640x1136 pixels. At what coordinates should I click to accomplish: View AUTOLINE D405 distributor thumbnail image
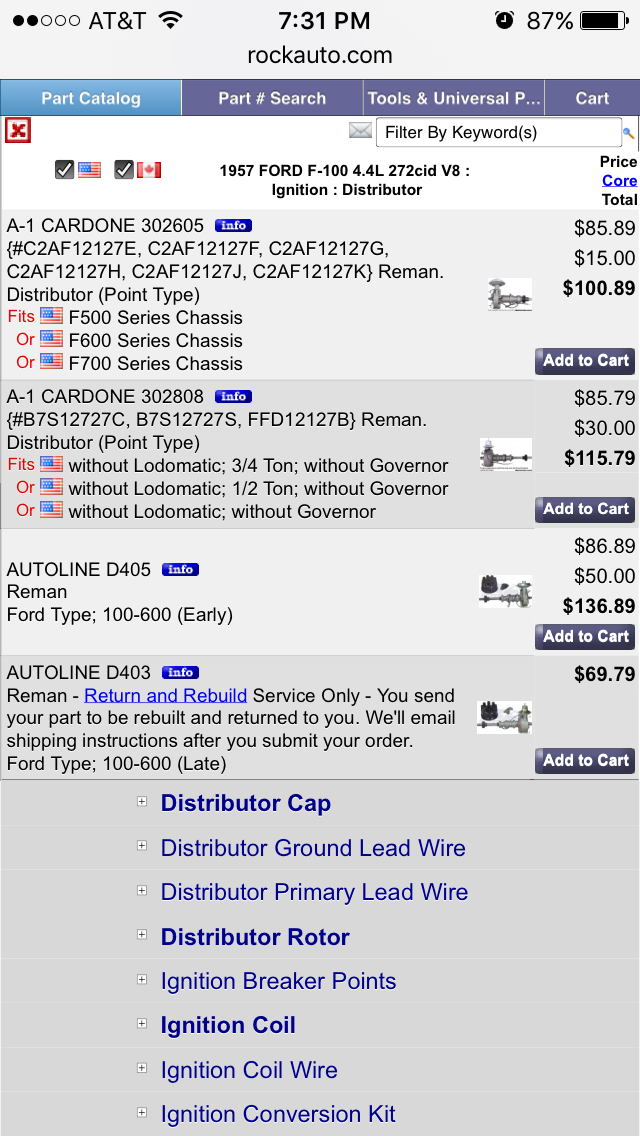pyautogui.click(x=504, y=591)
